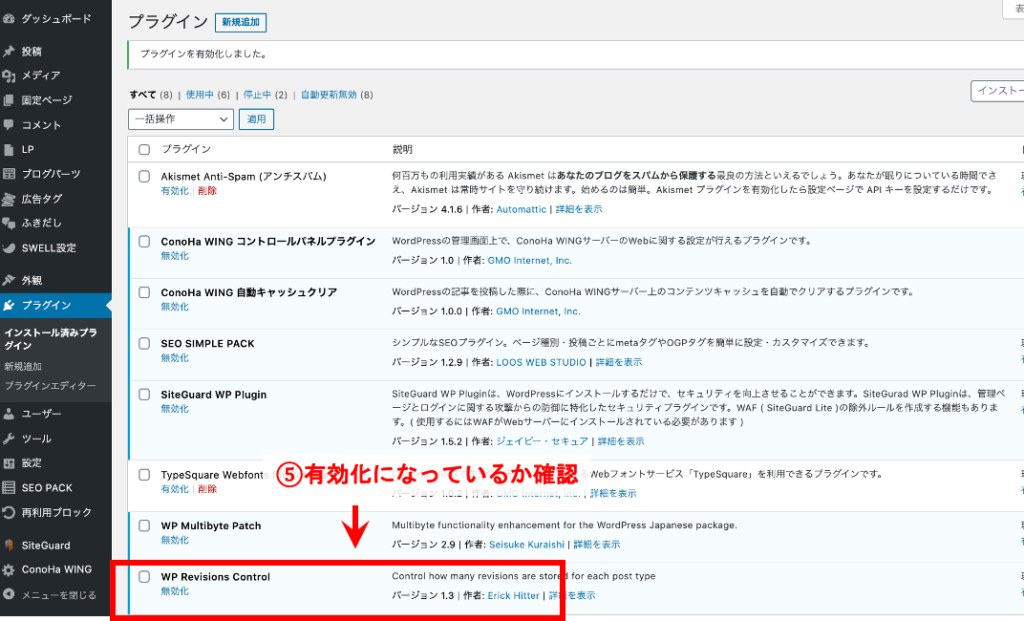Check the WP Revisions Control checkbox
This screenshot has height=621, width=1024.
coord(144,577)
